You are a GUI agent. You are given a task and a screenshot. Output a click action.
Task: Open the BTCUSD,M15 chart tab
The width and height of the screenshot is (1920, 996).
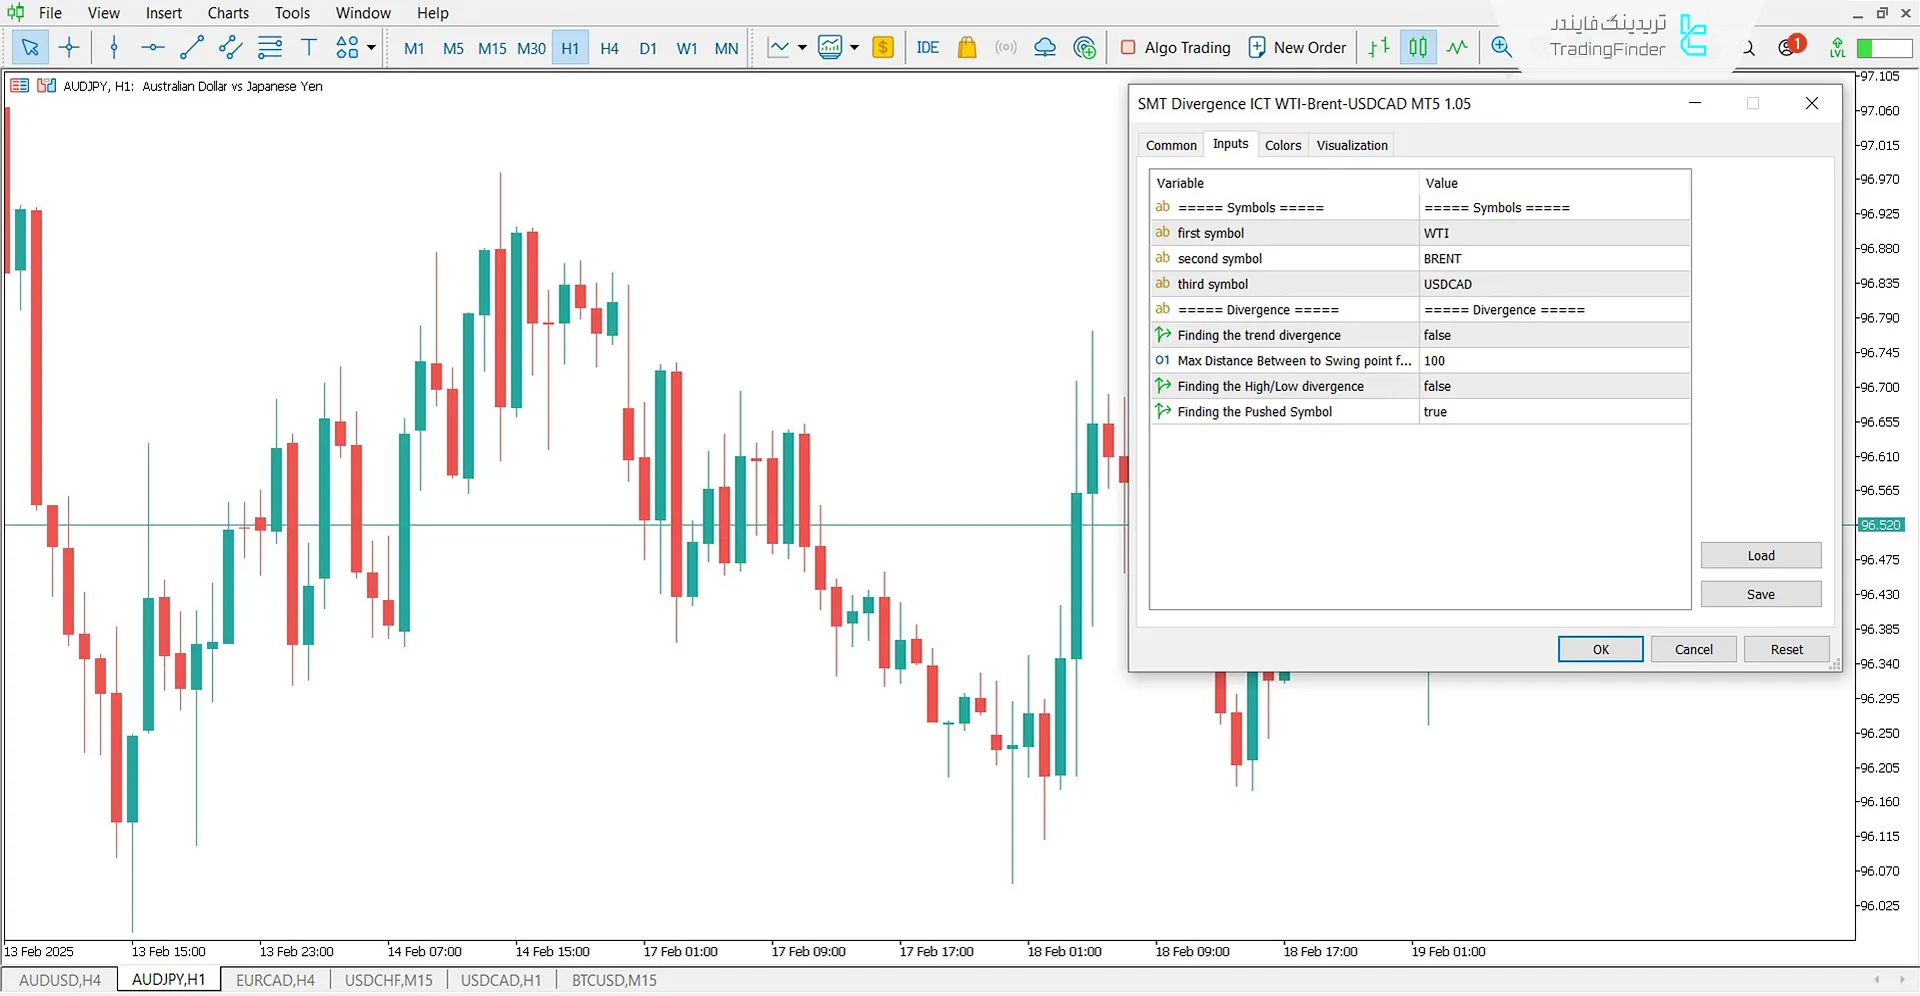coord(614,980)
